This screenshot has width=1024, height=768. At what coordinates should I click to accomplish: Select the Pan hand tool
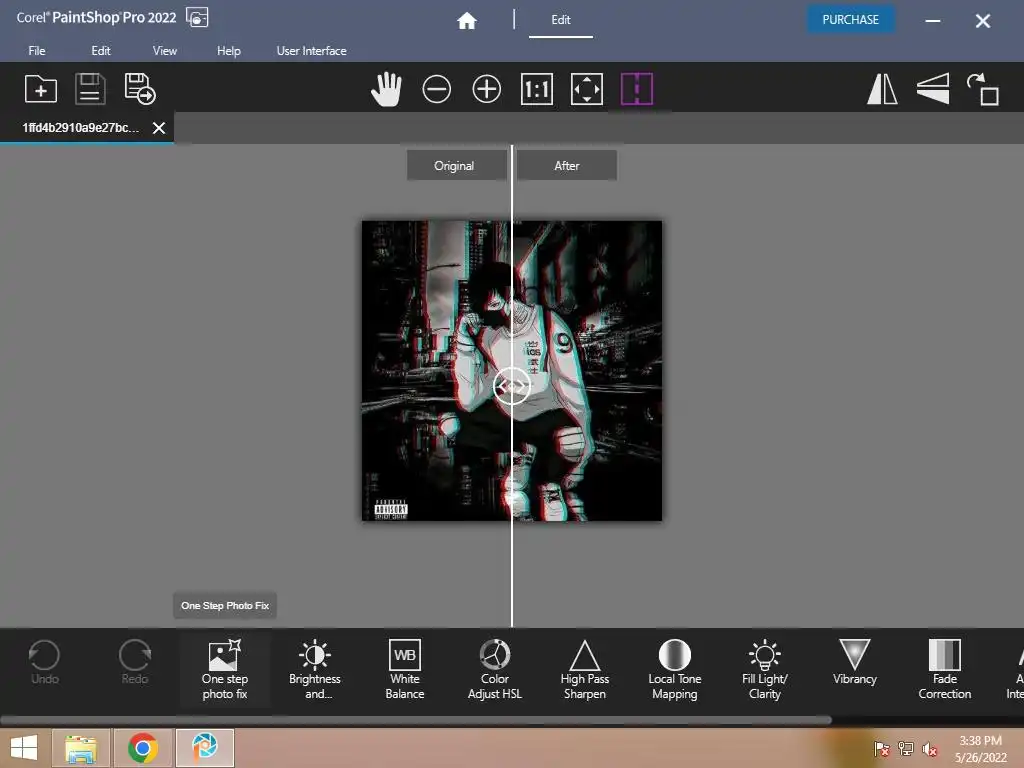point(386,89)
